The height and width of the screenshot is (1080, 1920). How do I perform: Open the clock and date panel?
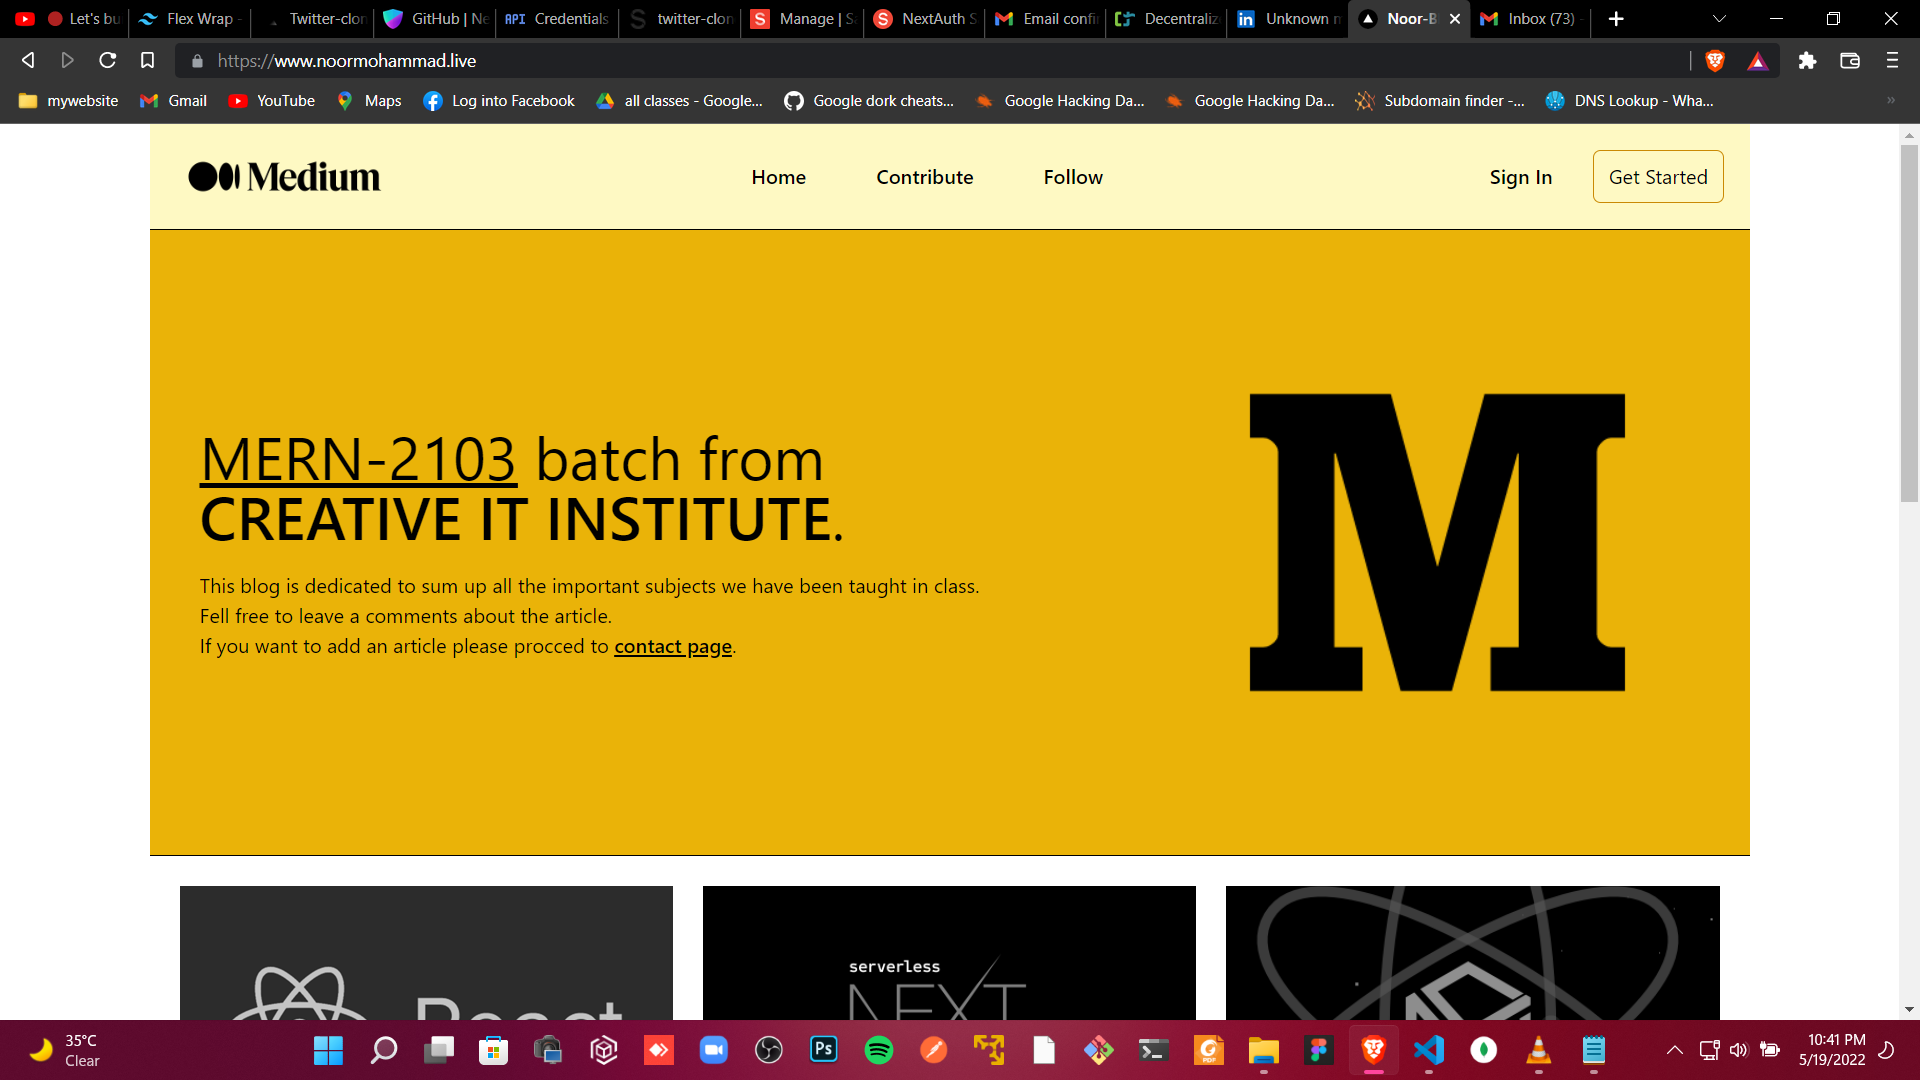(1832, 1050)
